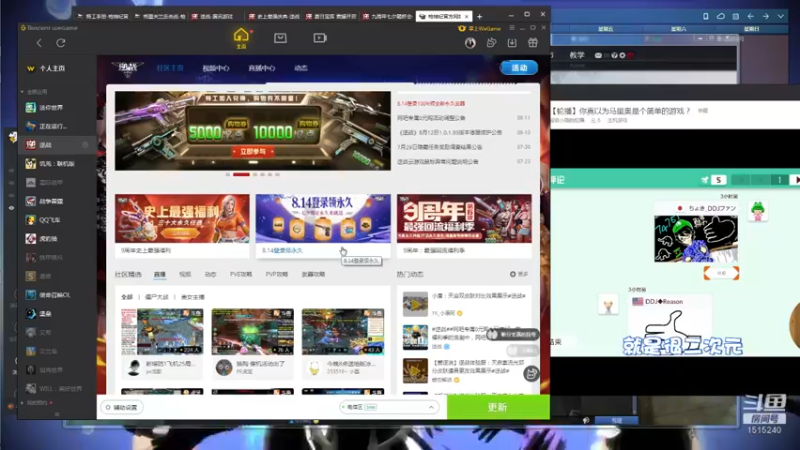The image size is (800, 450).
Task: Close the active browser tab
Action: (466, 17)
